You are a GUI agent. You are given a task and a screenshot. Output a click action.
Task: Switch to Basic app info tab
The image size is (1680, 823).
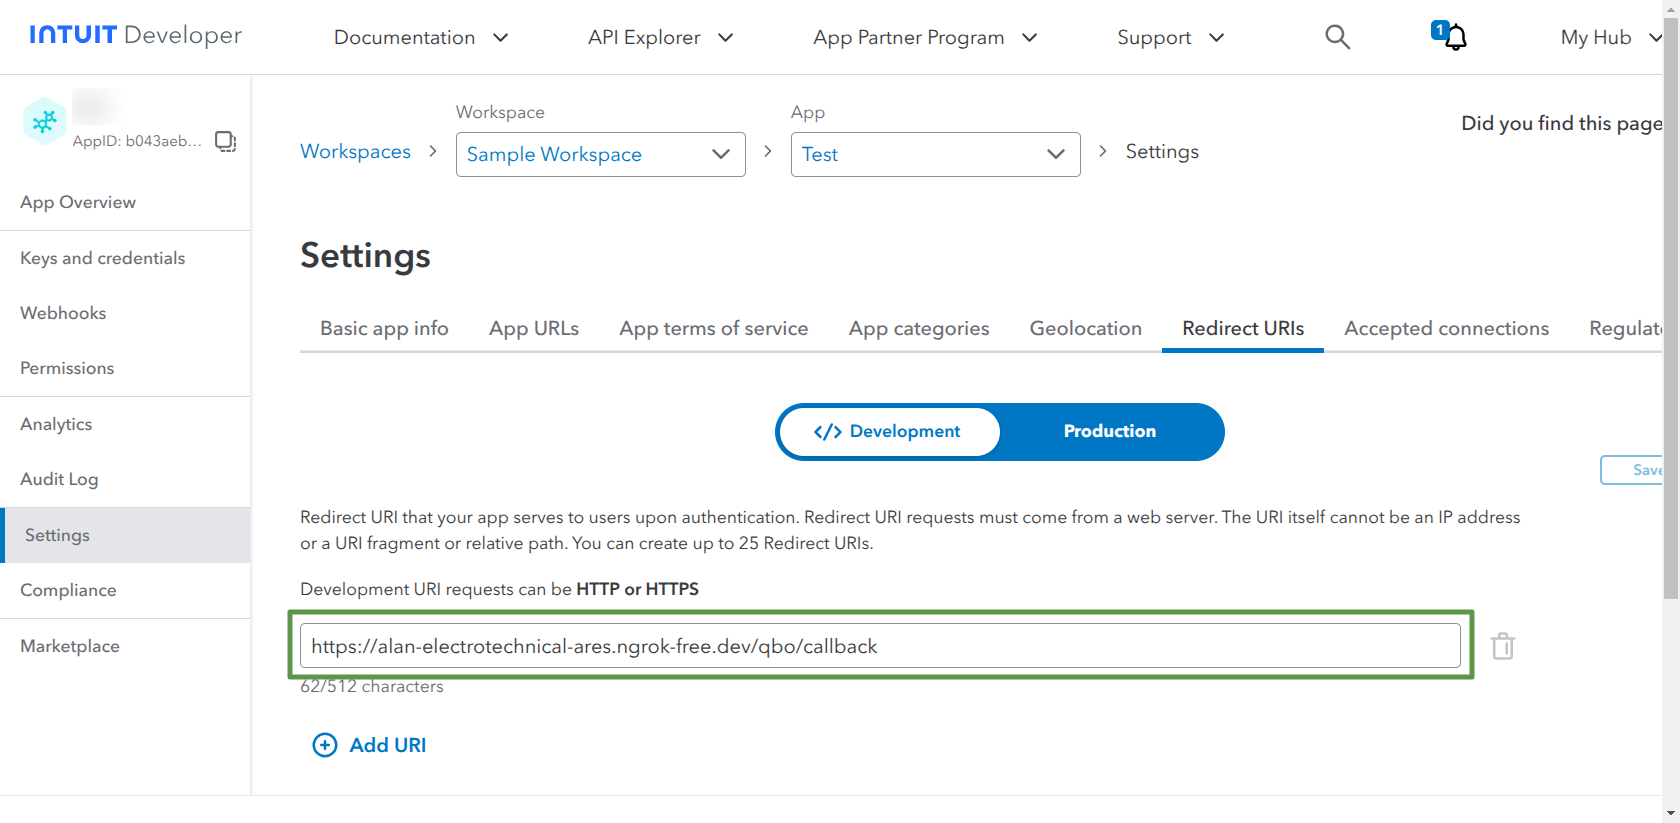384,328
